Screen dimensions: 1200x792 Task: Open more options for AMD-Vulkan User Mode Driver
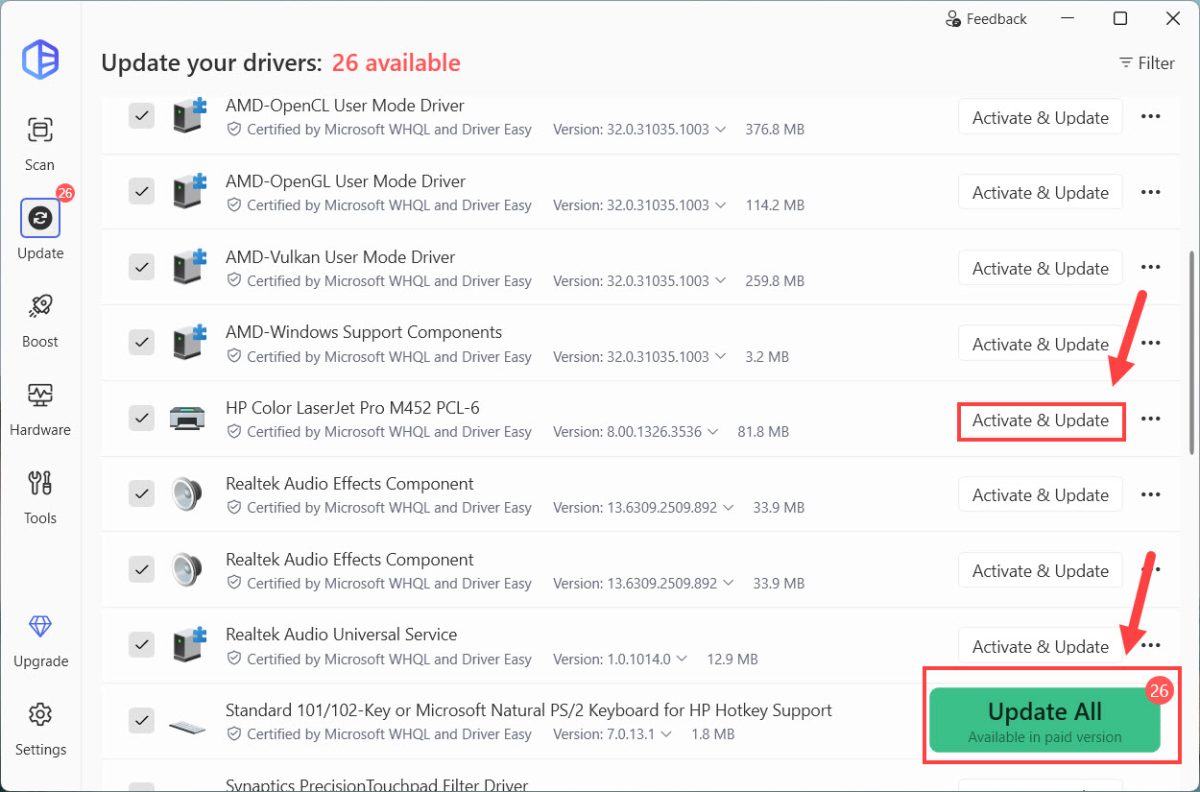tap(1151, 267)
